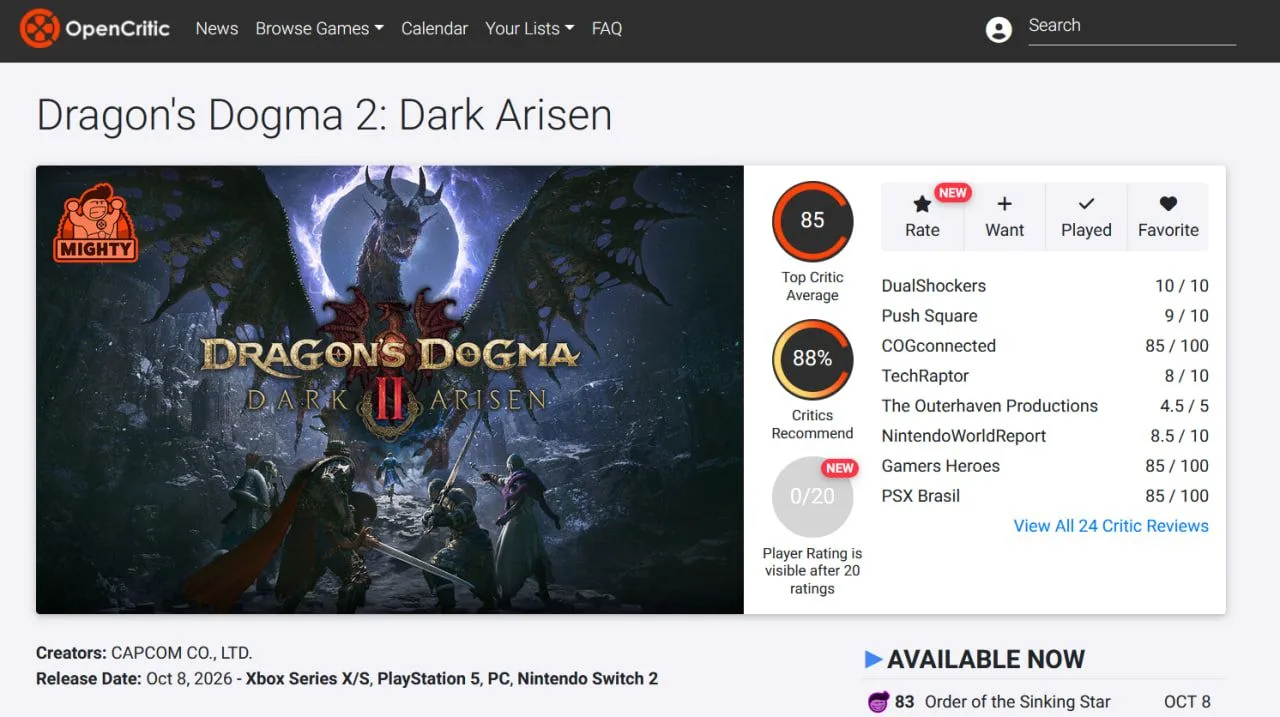Click the Dragon's Dogma 2 cover artwork
Viewport: 1280px width, 717px height.
(x=390, y=389)
